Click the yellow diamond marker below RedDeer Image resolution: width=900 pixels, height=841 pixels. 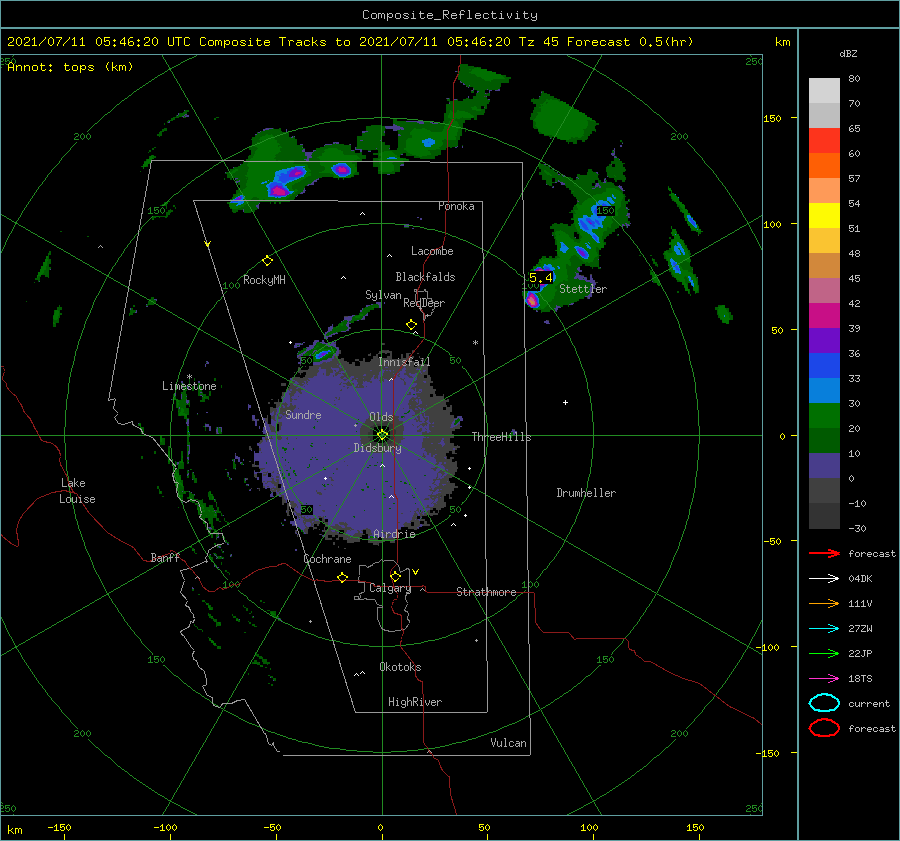click(x=411, y=325)
